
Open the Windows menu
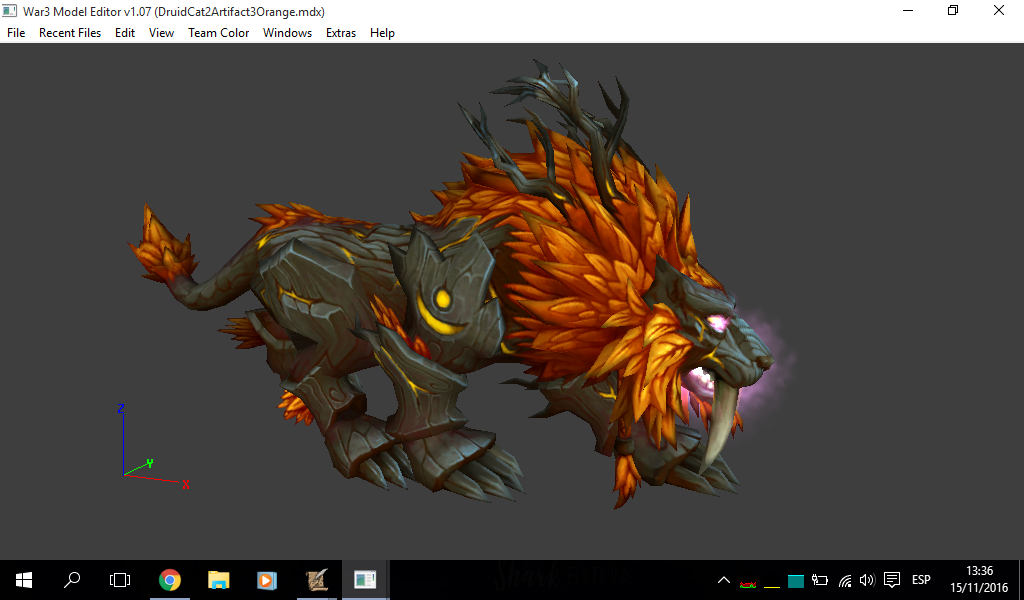pyautogui.click(x=287, y=33)
